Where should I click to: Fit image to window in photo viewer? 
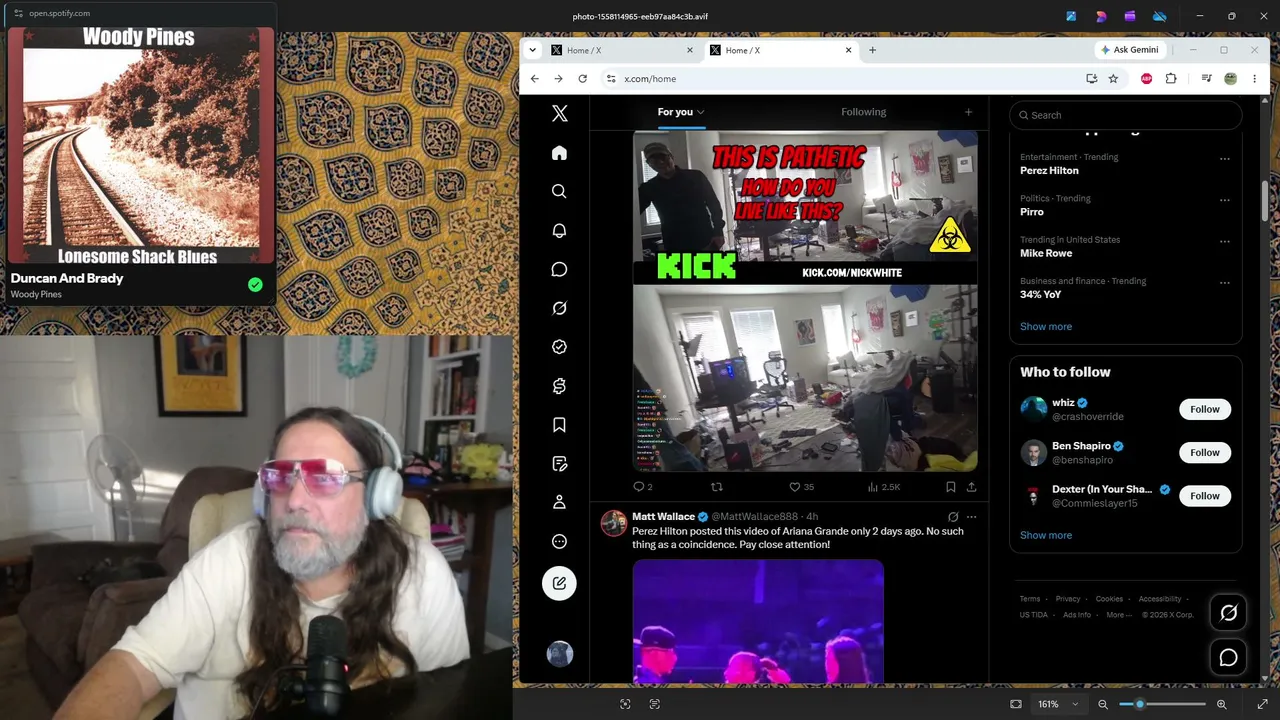(x=1016, y=704)
